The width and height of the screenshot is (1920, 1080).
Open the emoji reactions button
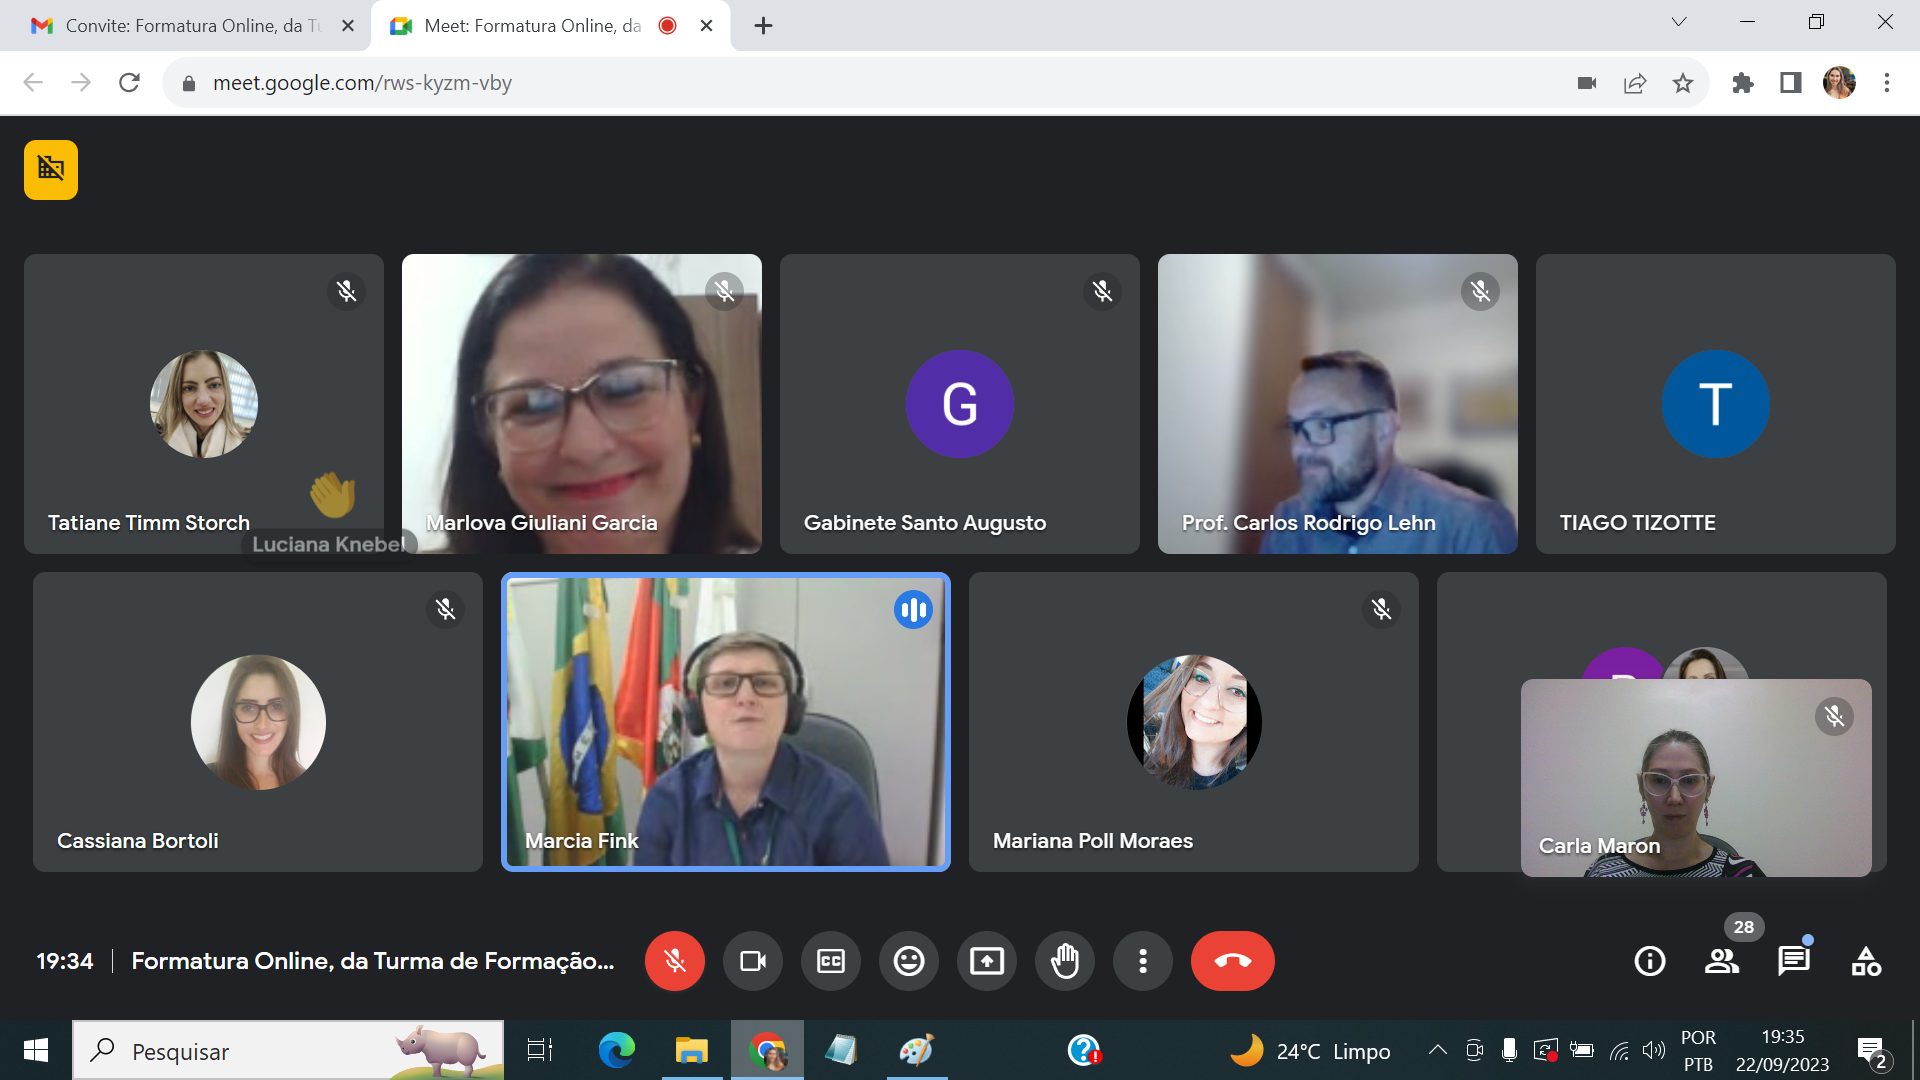point(909,961)
